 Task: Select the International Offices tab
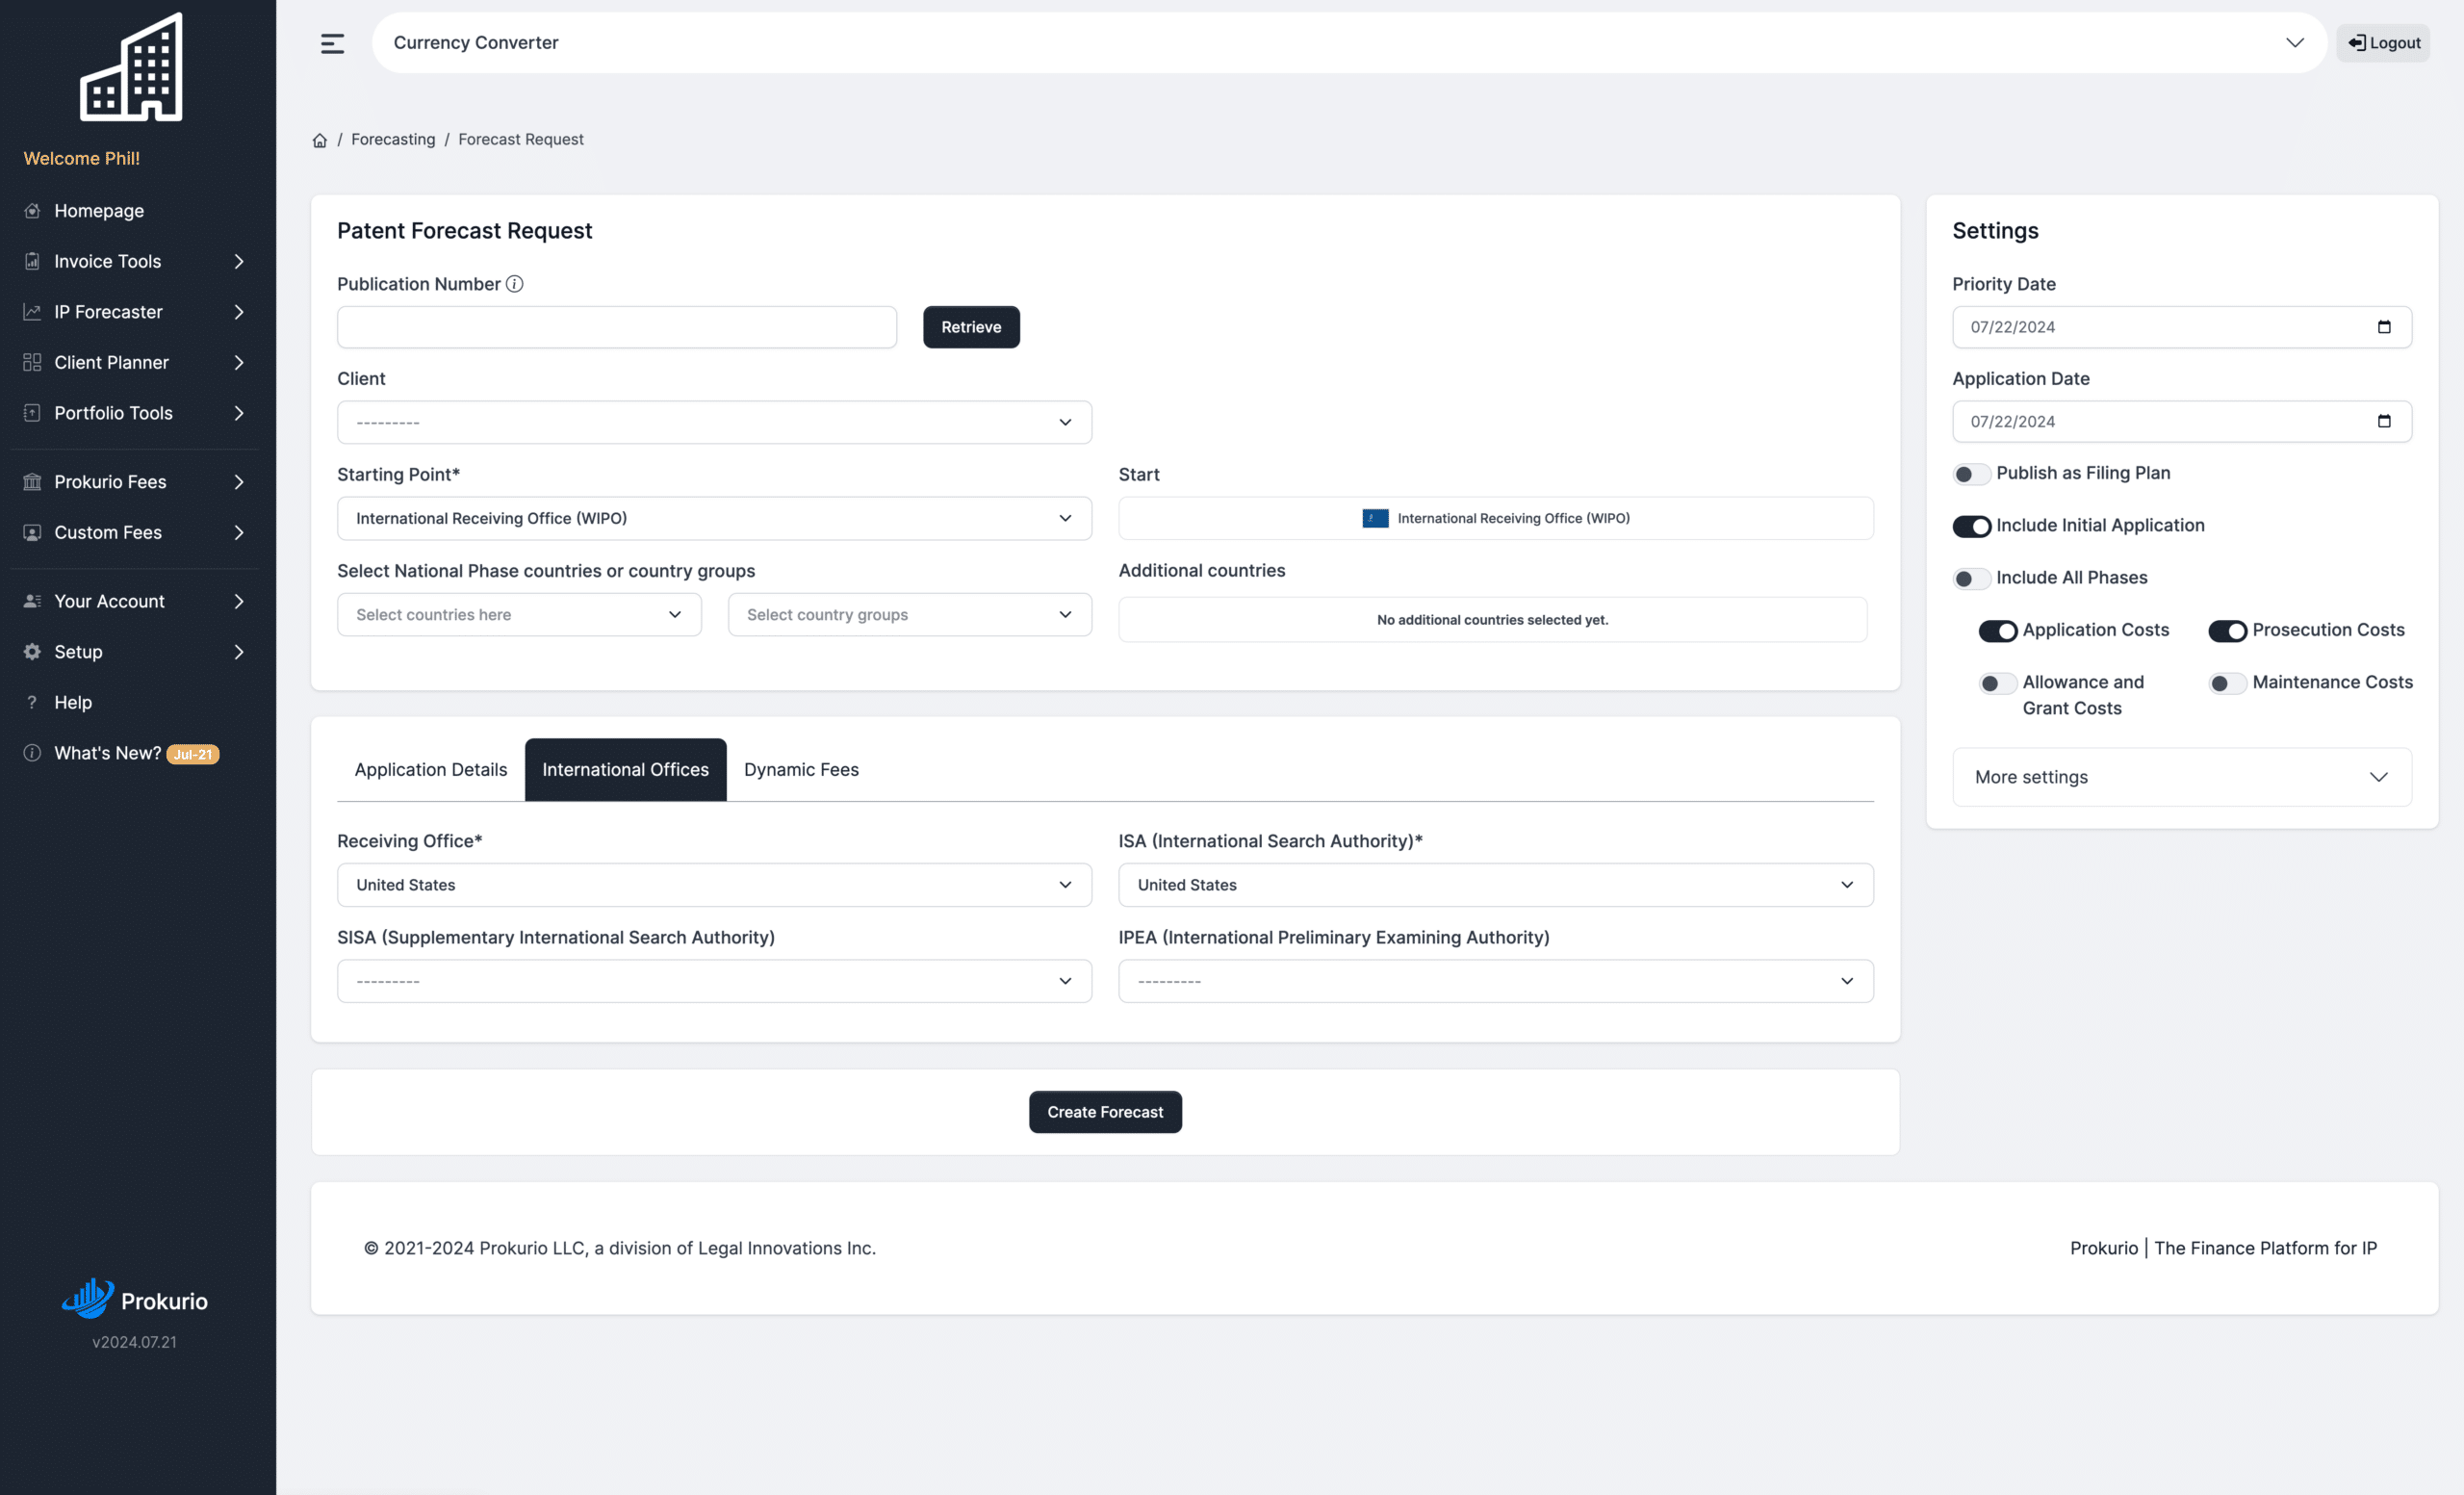coord(625,769)
